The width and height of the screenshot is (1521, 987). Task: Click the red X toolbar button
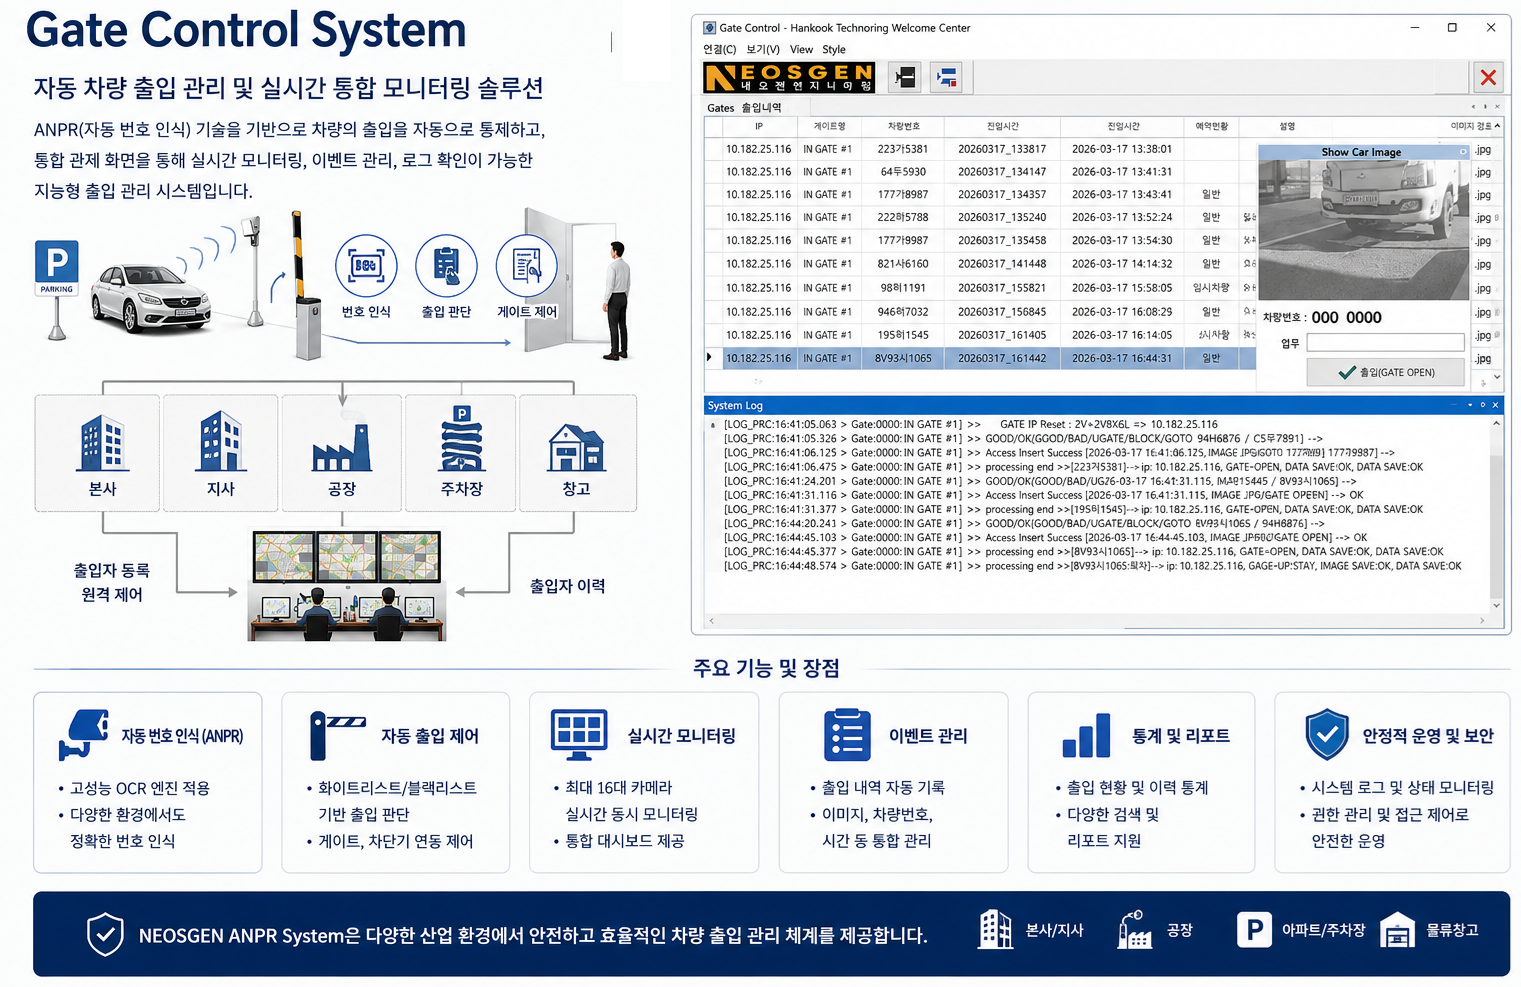[1488, 77]
